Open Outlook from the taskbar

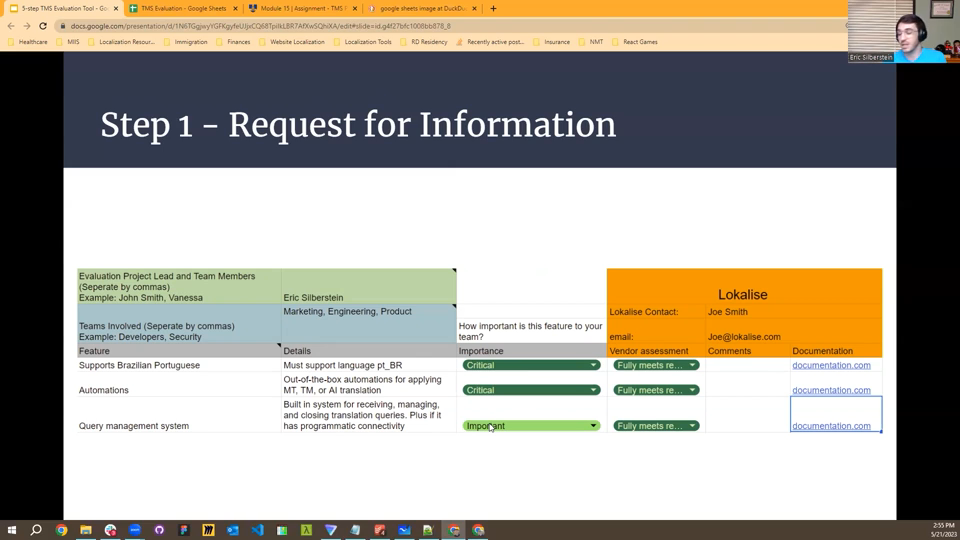[233, 530]
